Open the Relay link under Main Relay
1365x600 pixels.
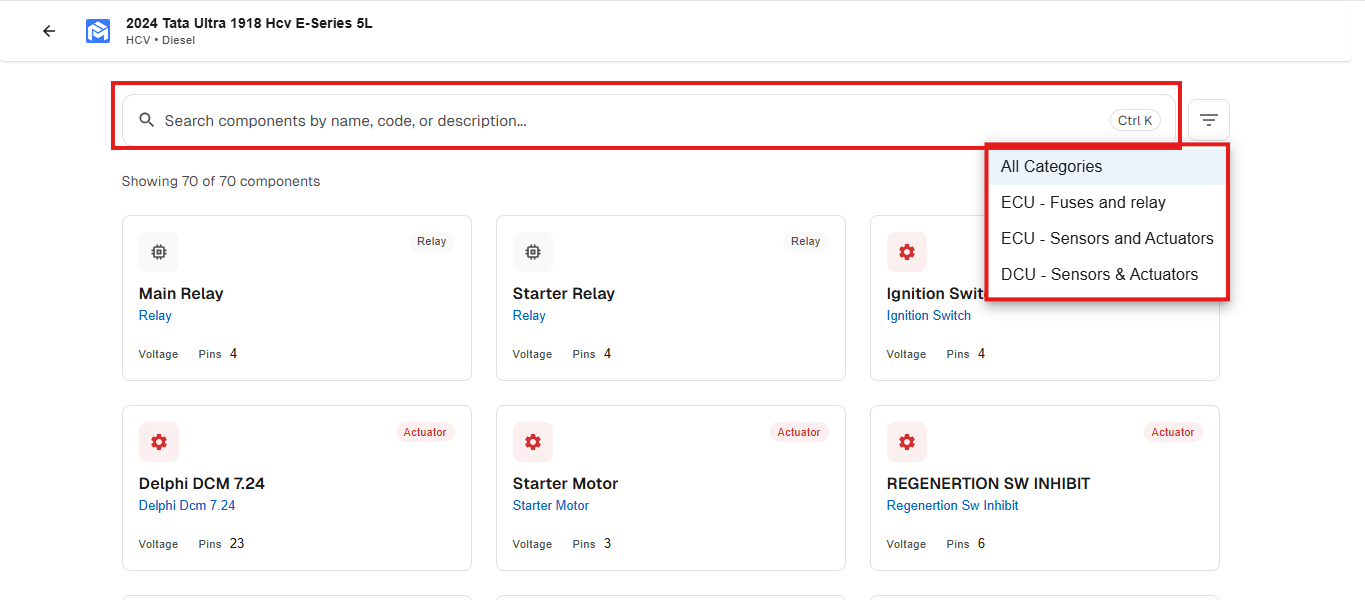(155, 315)
